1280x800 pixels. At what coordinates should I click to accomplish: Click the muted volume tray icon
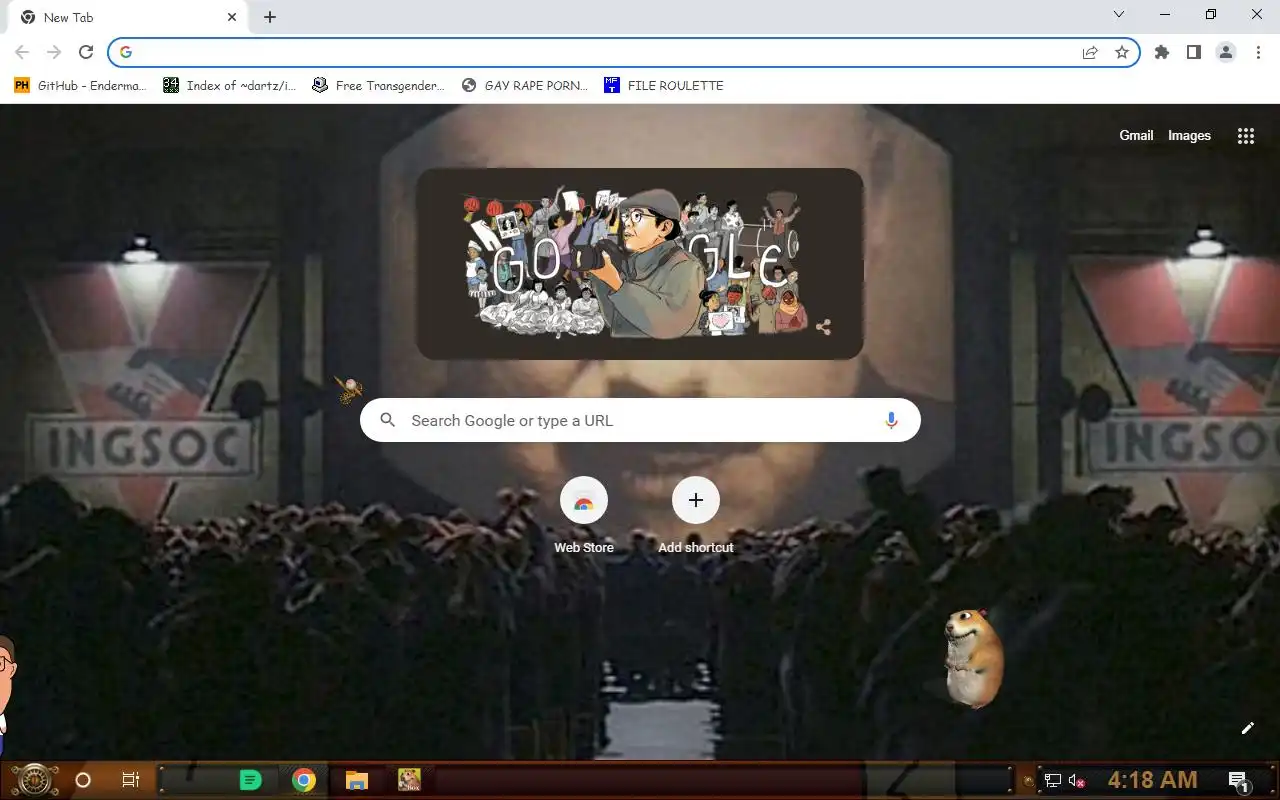(x=1077, y=781)
